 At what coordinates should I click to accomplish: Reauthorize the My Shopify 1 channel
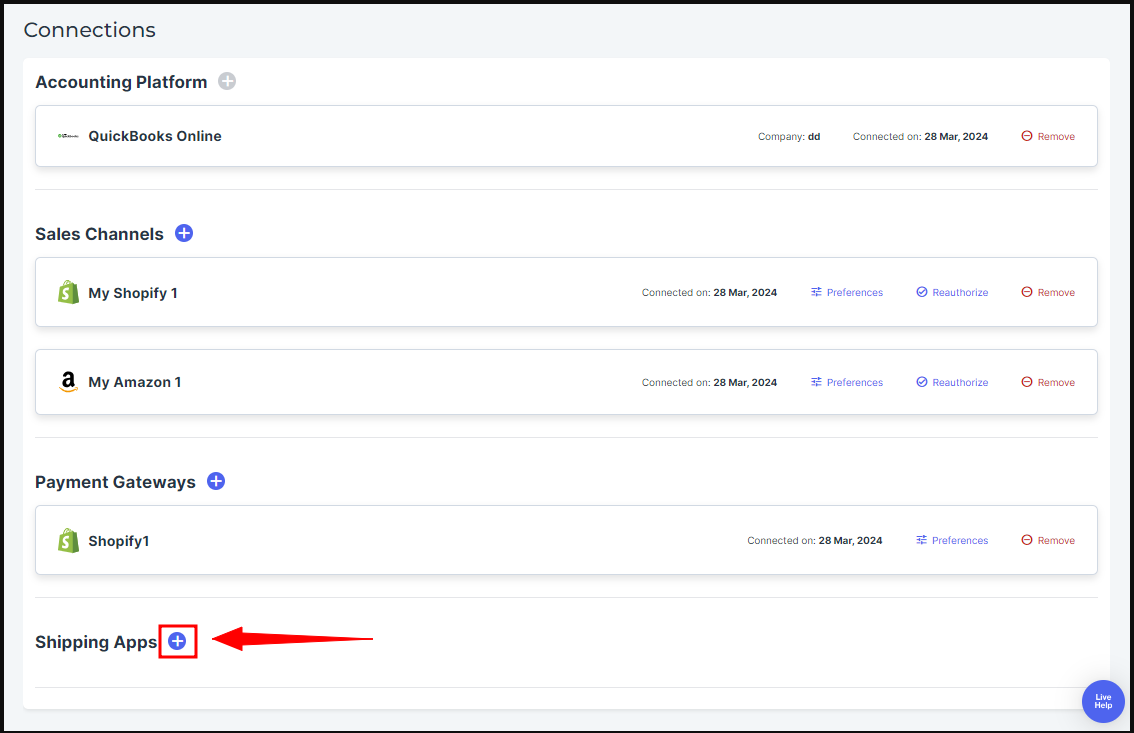pos(952,292)
